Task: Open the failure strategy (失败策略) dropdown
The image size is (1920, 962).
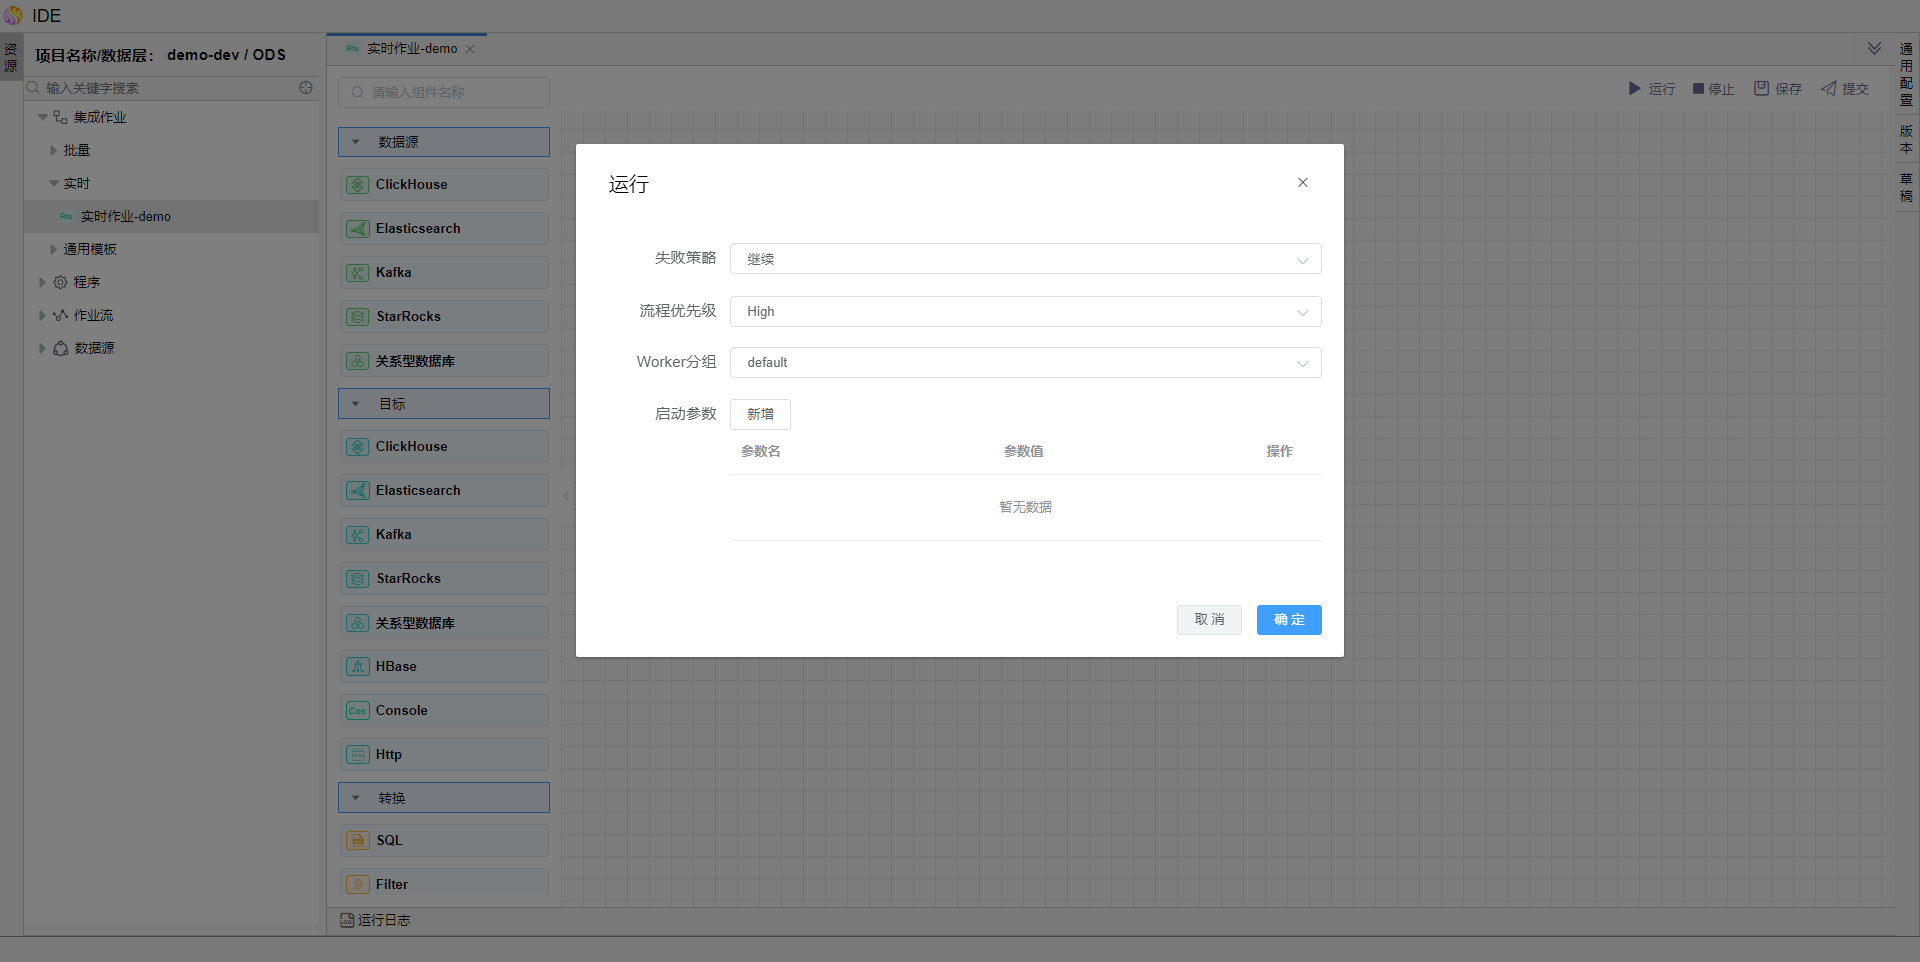Action: (x=1025, y=259)
